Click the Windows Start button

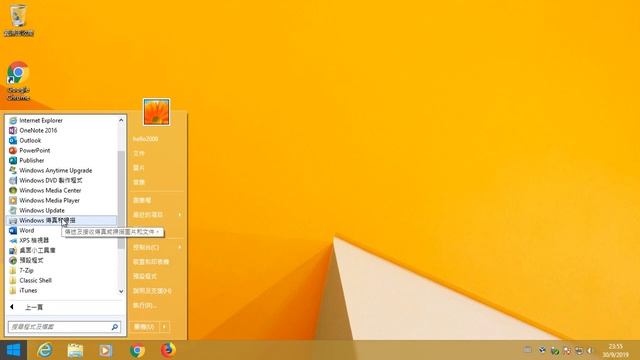pyautogui.click(x=13, y=350)
